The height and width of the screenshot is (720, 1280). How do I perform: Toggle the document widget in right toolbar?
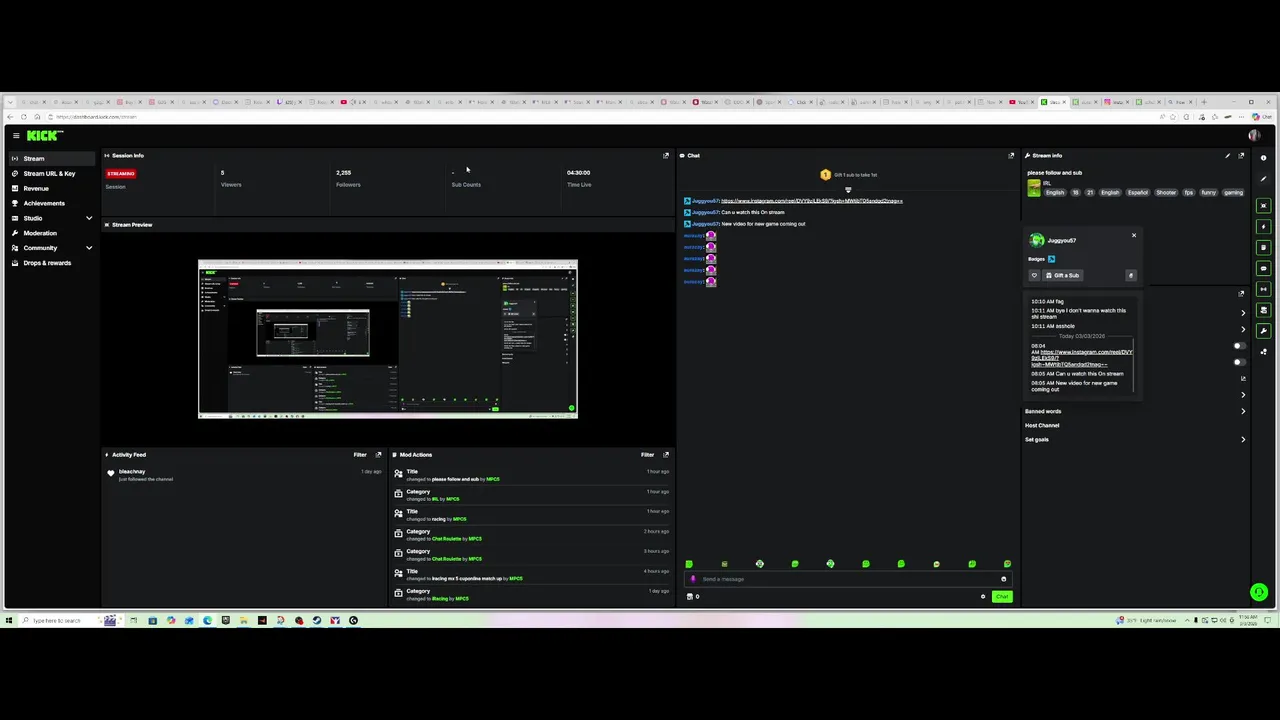point(1263,248)
